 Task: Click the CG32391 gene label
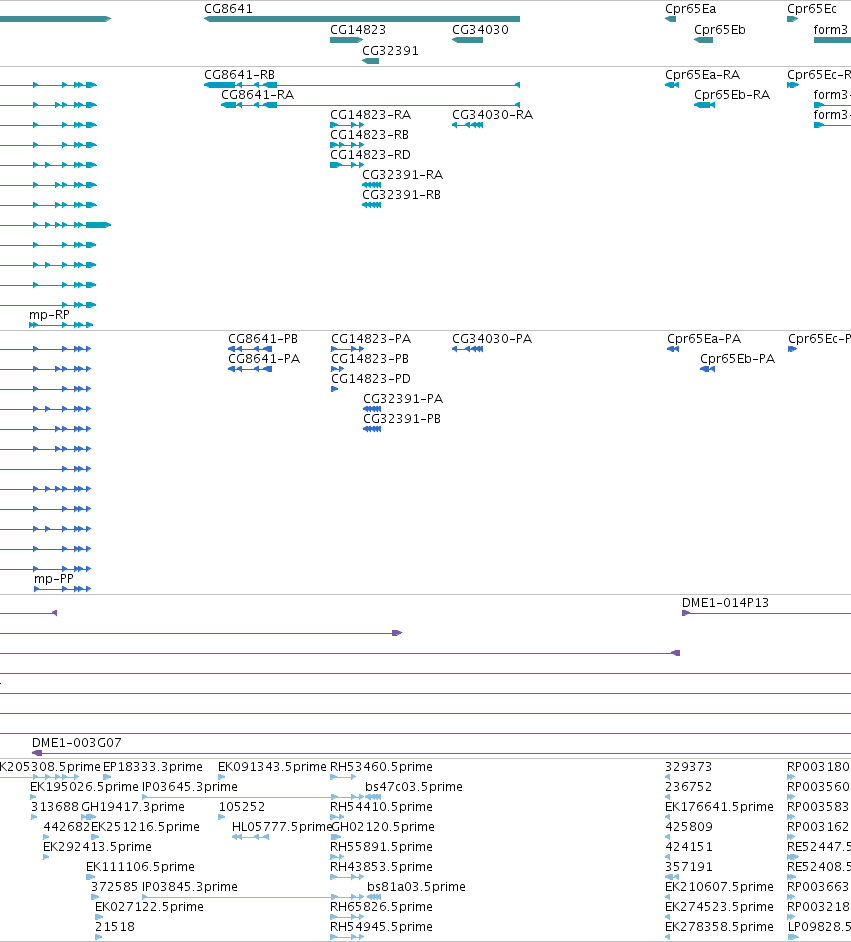tap(390, 51)
